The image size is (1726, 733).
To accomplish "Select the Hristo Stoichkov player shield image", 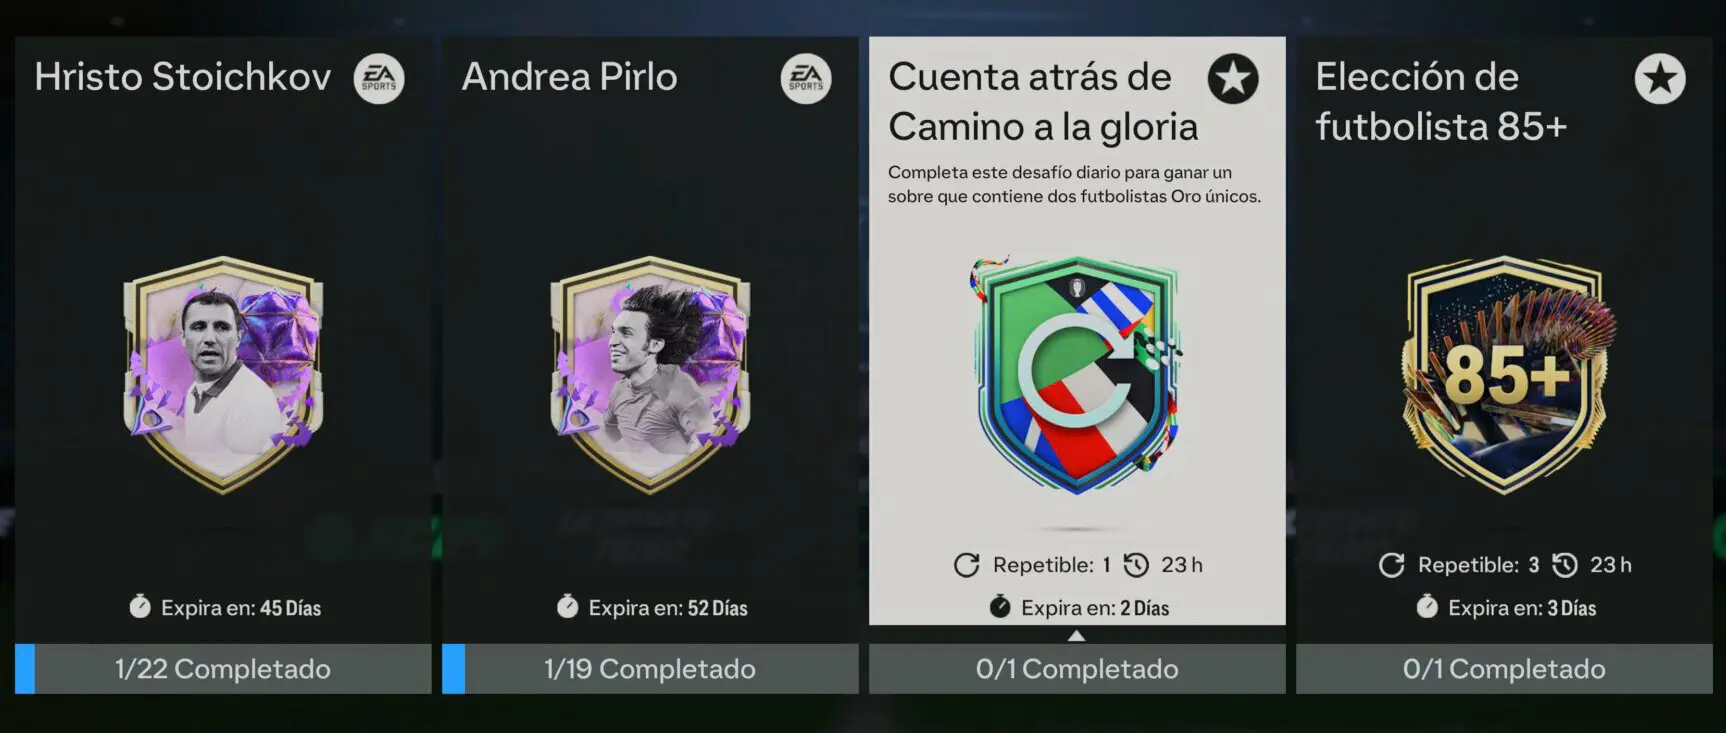I will 223,374.
